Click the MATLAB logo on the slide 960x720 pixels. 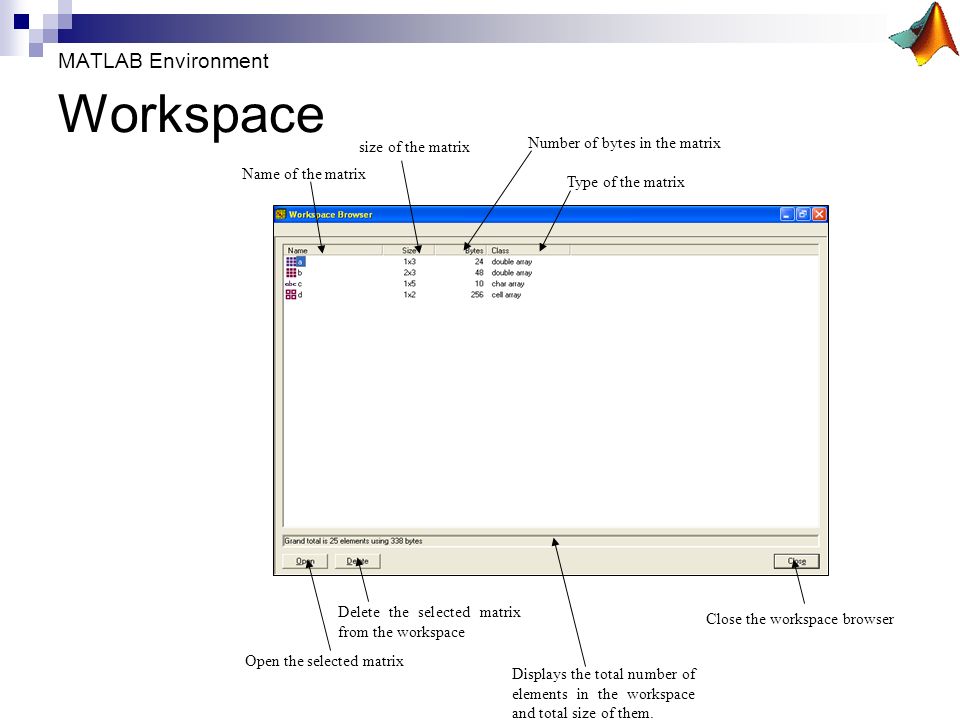[x=924, y=34]
